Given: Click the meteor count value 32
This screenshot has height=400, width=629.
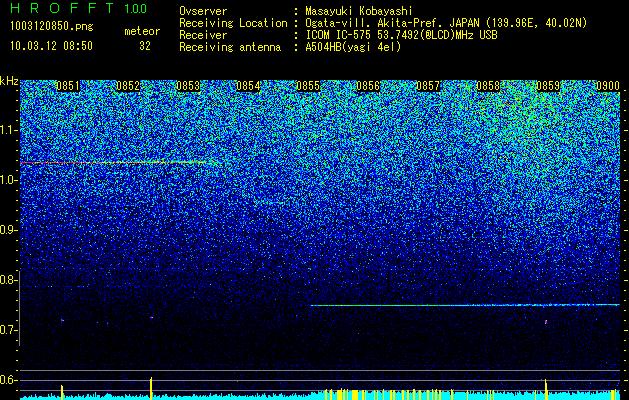Looking at the screenshot, I should click(x=145, y=46).
